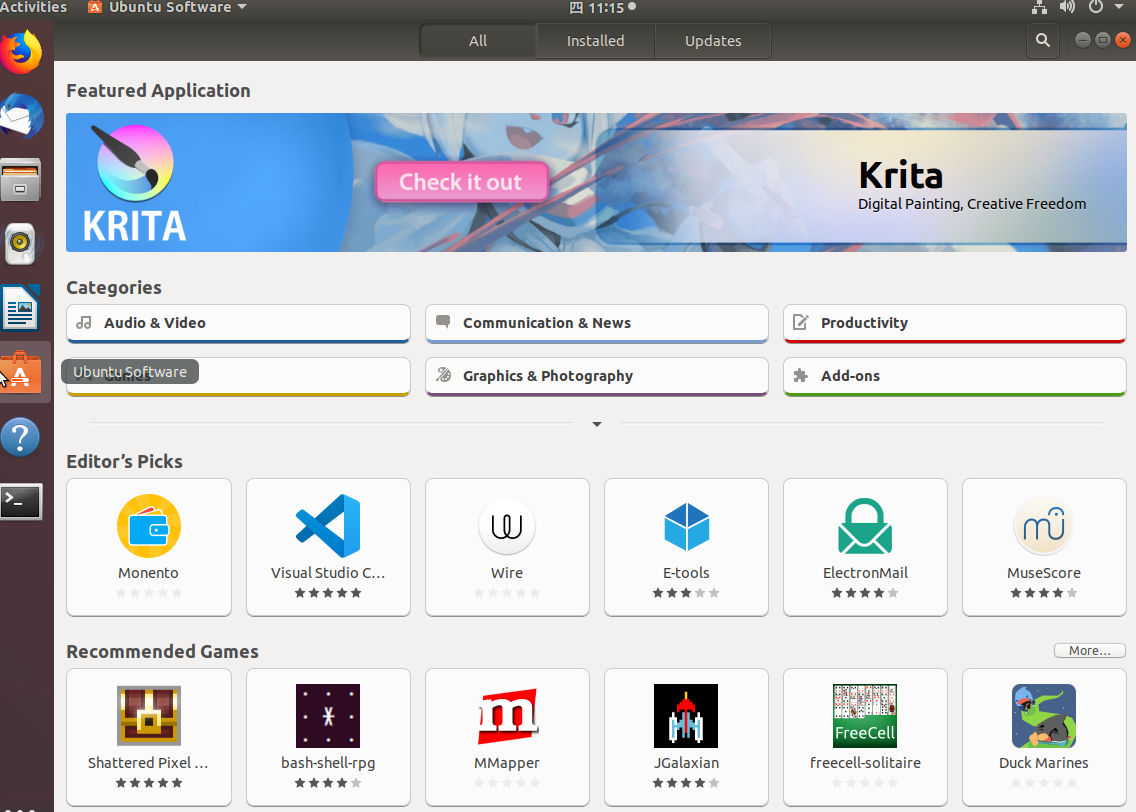
Task: Open Visual Studio Code from Editor's Picks
Action: point(328,526)
